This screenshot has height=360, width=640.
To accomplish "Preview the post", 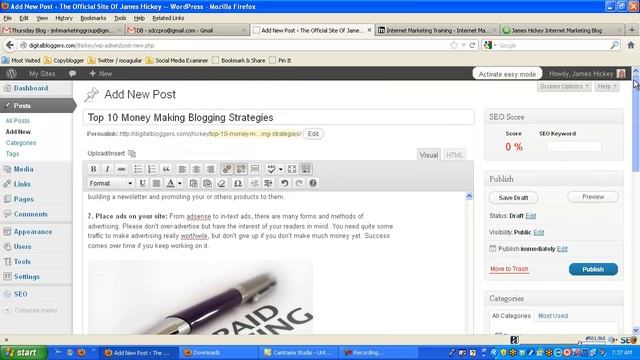I will pyautogui.click(x=593, y=197).
